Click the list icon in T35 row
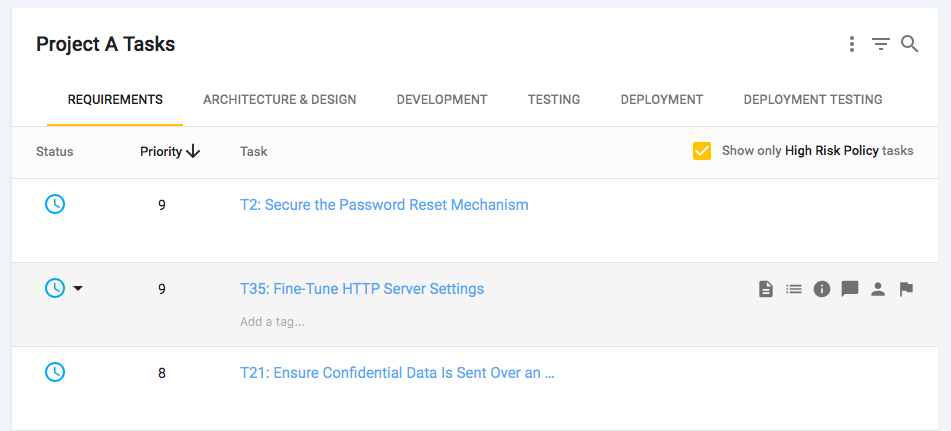Screen dimensions: 951x431 794,289
